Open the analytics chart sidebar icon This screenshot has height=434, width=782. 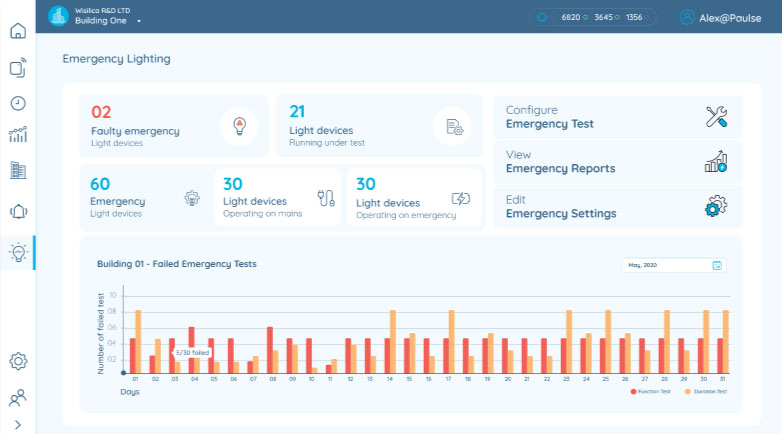(x=17, y=135)
